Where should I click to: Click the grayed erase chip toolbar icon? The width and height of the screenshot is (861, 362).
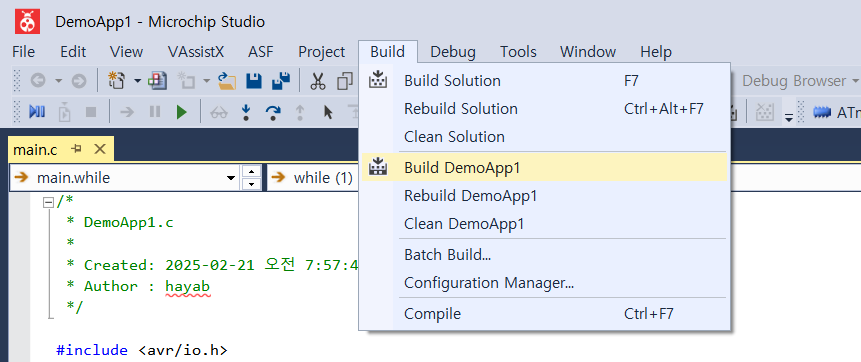(x=765, y=112)
